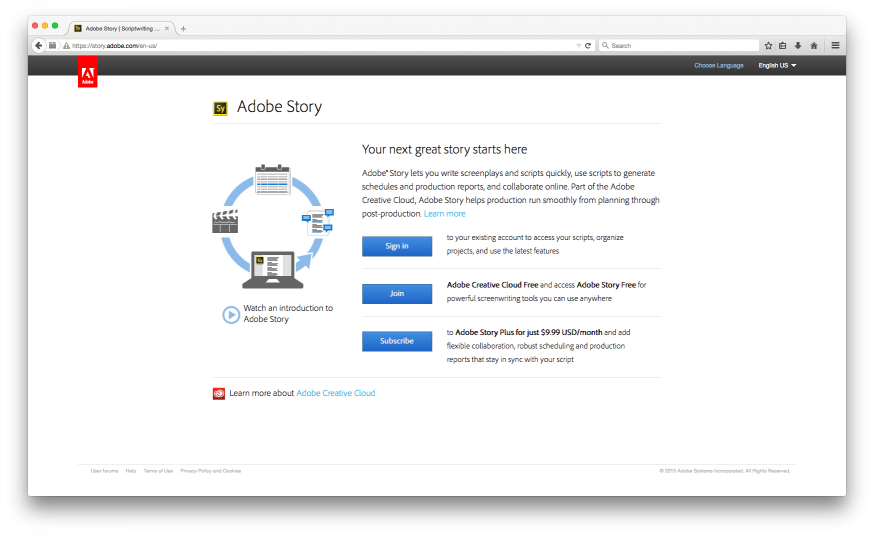Follow the Learn more link
The image size is (874, 536).
(x=444, y=214)
